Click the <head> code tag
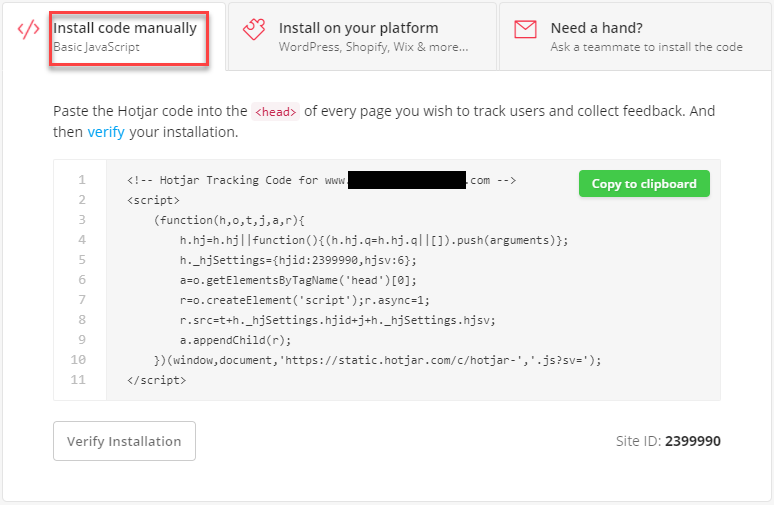 (275, 112)
